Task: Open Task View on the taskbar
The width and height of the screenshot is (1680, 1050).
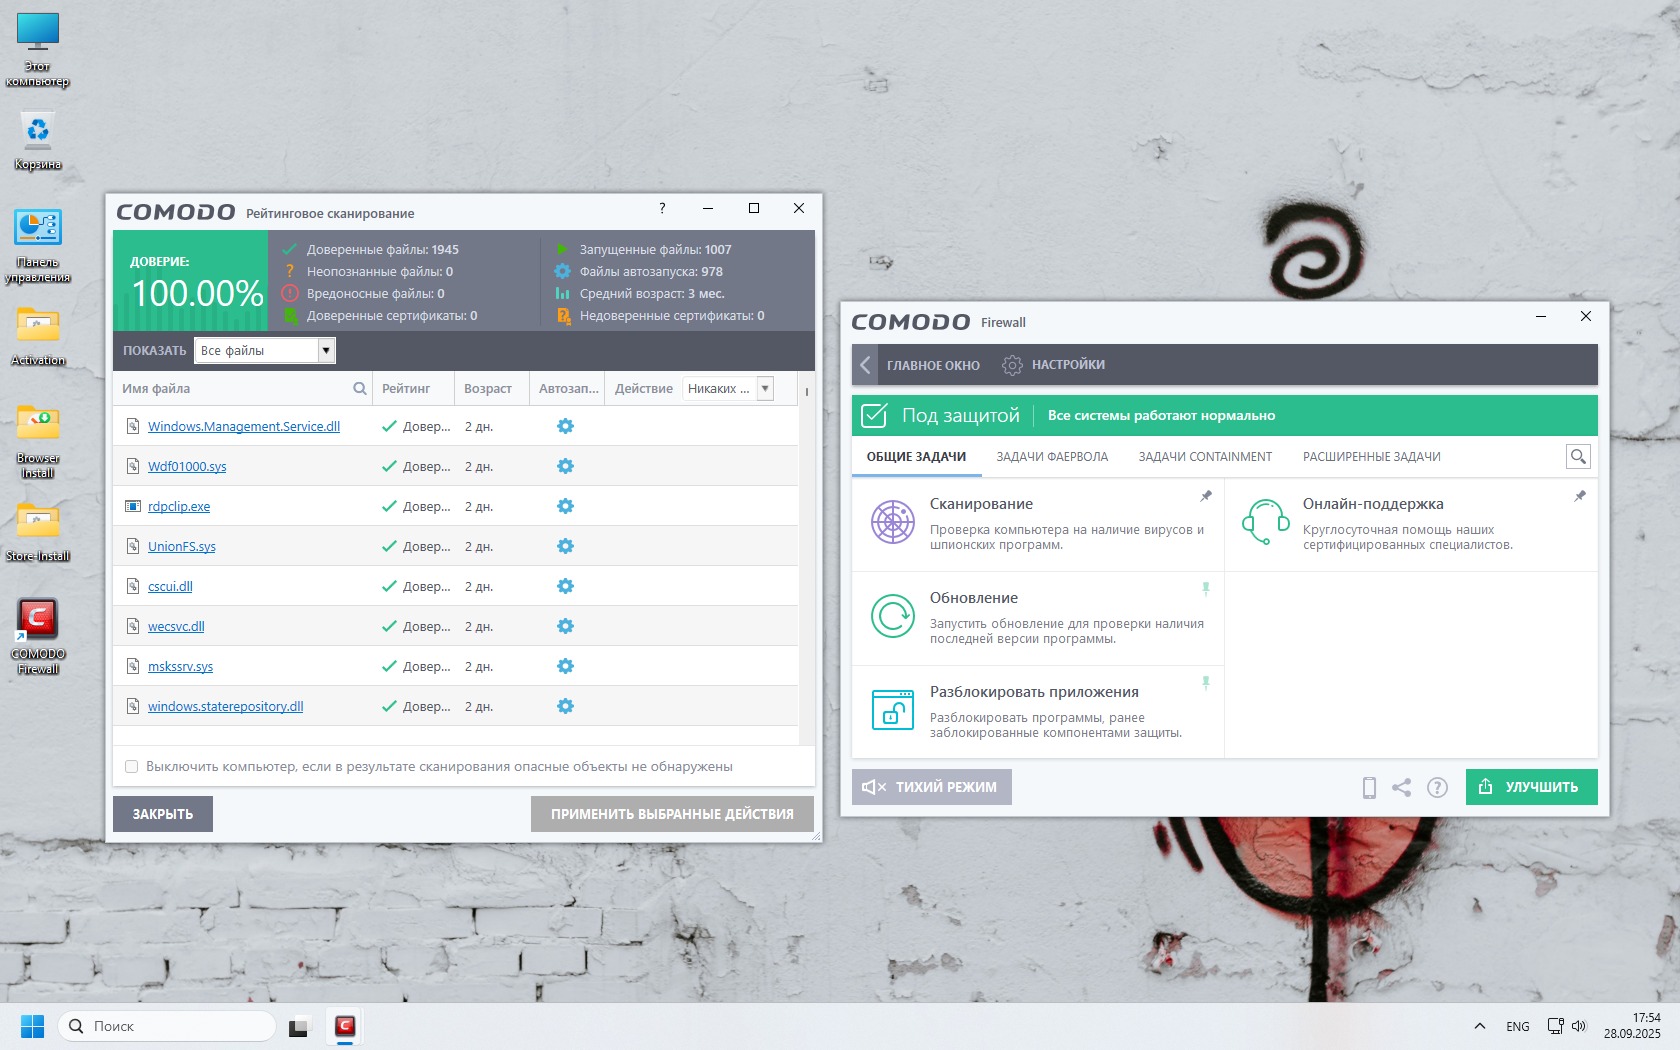Action: [x=298, y=1026]
